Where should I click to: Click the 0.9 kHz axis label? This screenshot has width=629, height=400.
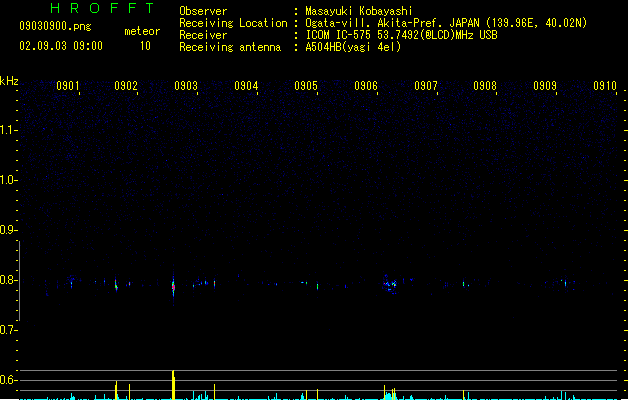click(8, 230)
